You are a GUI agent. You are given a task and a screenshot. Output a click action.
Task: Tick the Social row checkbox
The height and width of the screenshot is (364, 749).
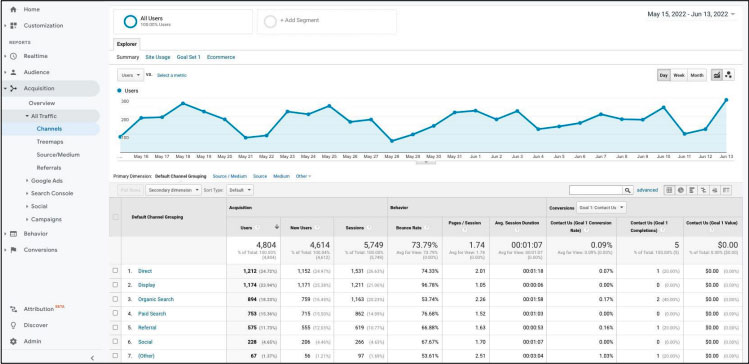115,342
